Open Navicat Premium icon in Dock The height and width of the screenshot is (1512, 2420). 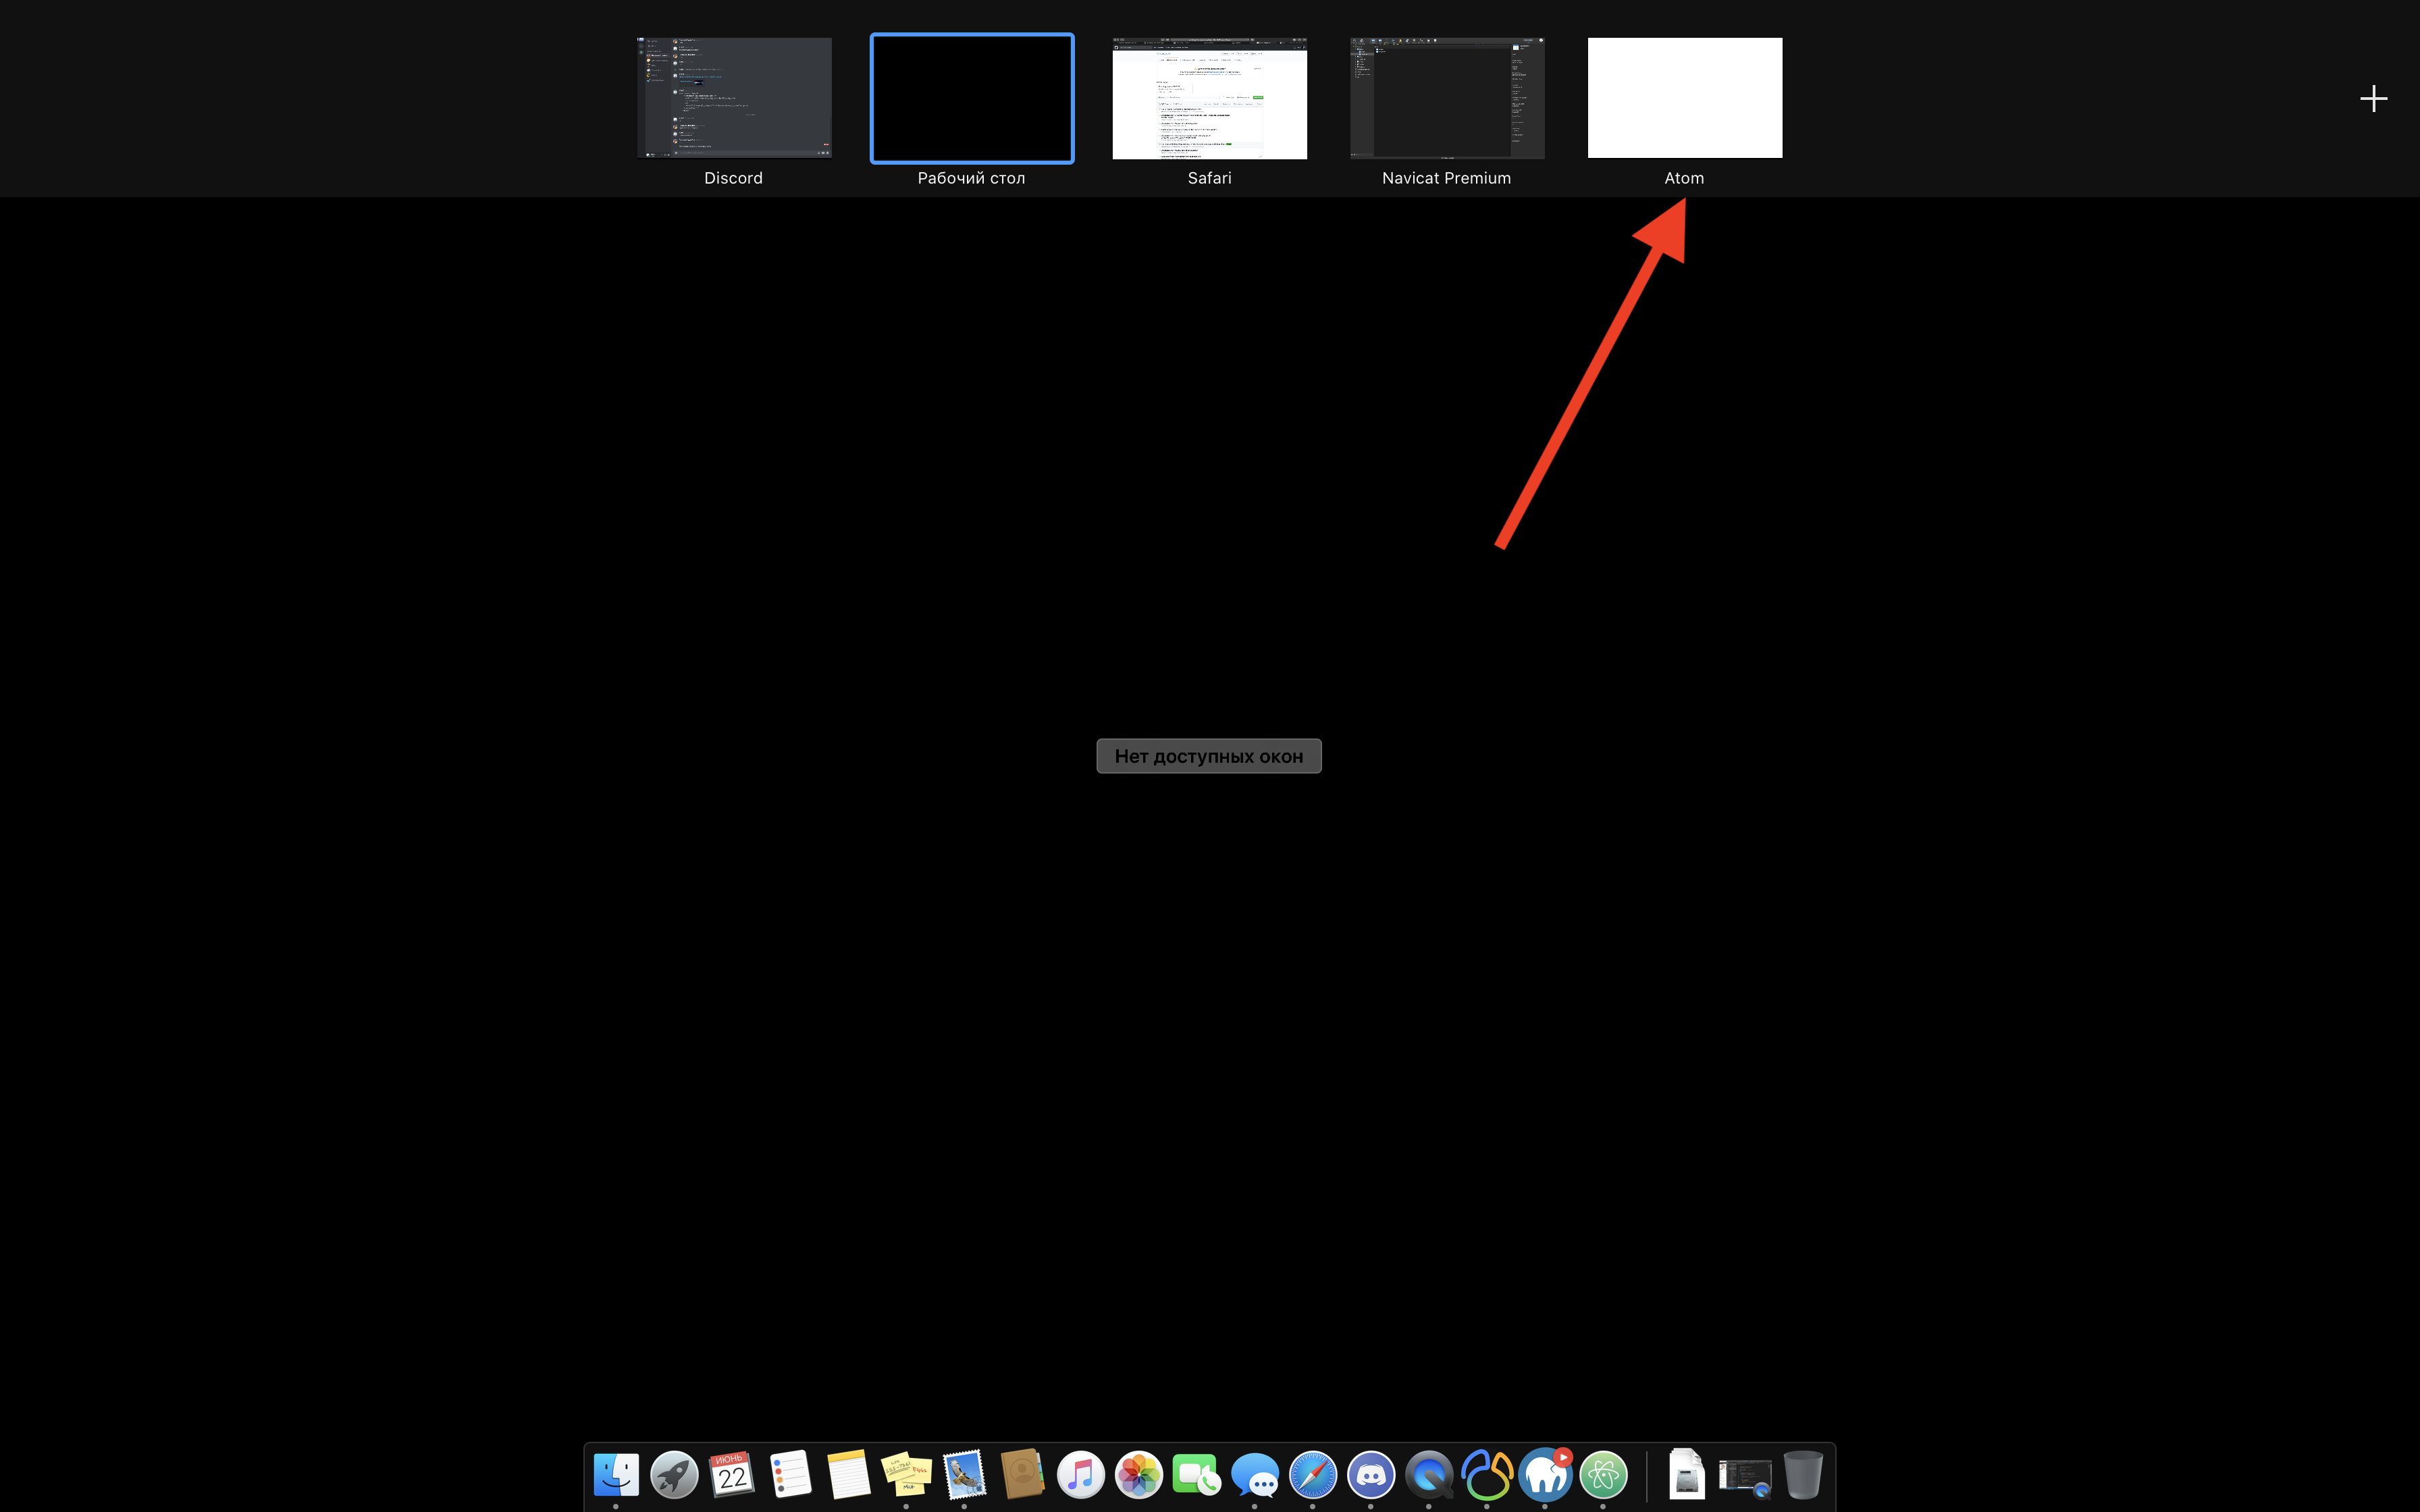(x=1486, y=1474)
